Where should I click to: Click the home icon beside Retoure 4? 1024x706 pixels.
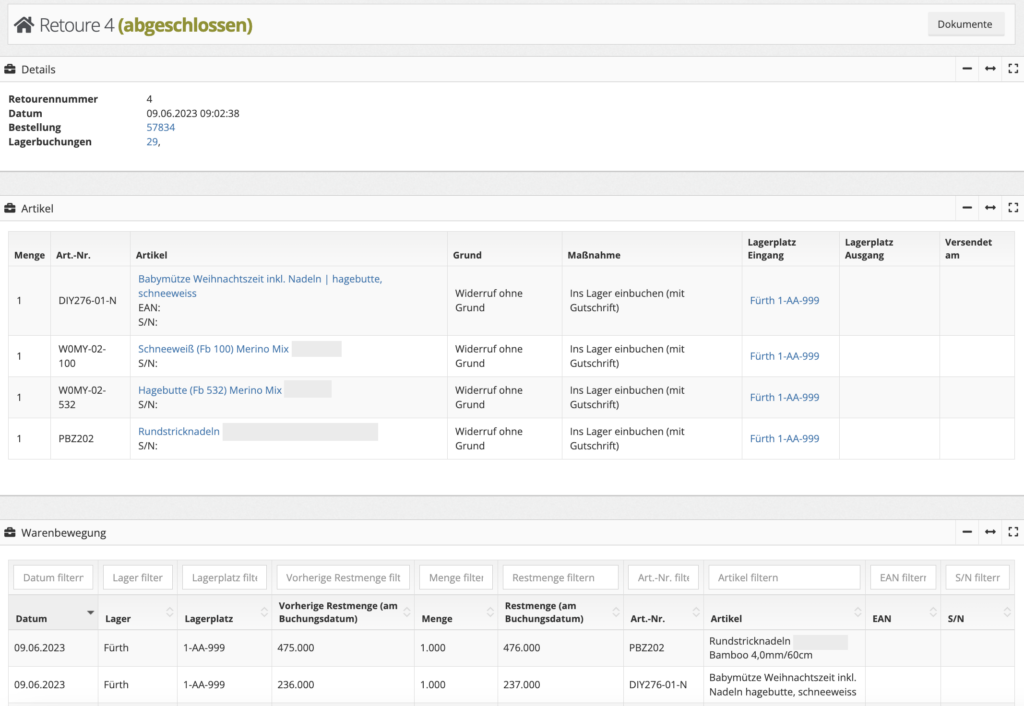pos(24,25)
